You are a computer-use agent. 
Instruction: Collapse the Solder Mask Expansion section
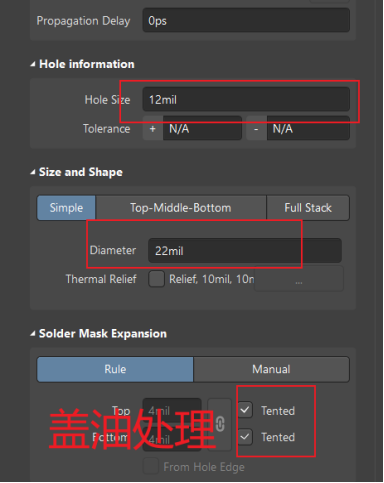[33, 334]
